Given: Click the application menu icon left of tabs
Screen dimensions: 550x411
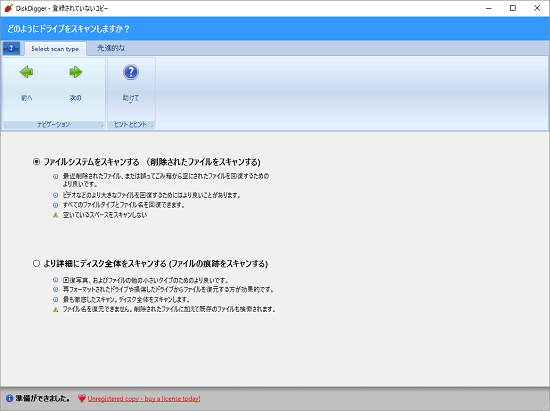Looking at the screenshot, I should [x=11, y=48].
